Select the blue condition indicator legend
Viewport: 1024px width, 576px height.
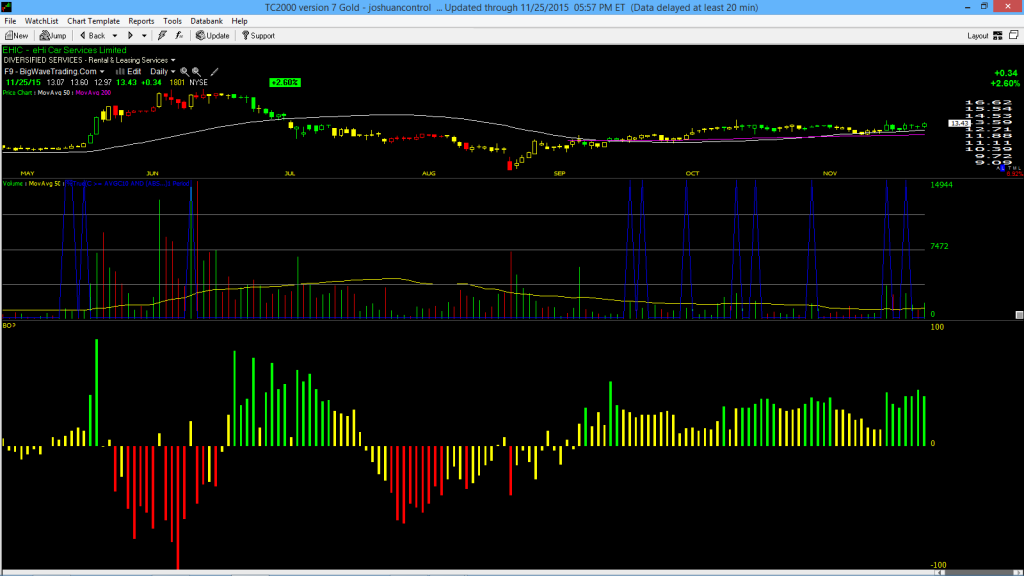coord(128,184)
